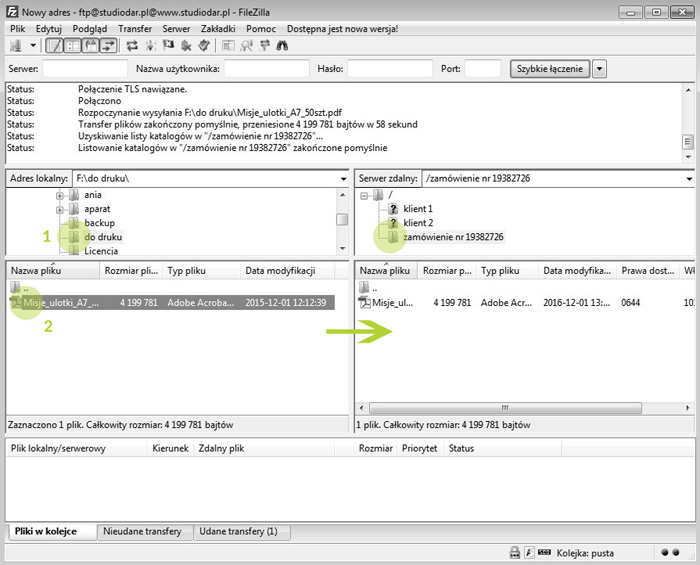
Task: Click the local parent directory '..' folder icon
Action: (15, 287)
